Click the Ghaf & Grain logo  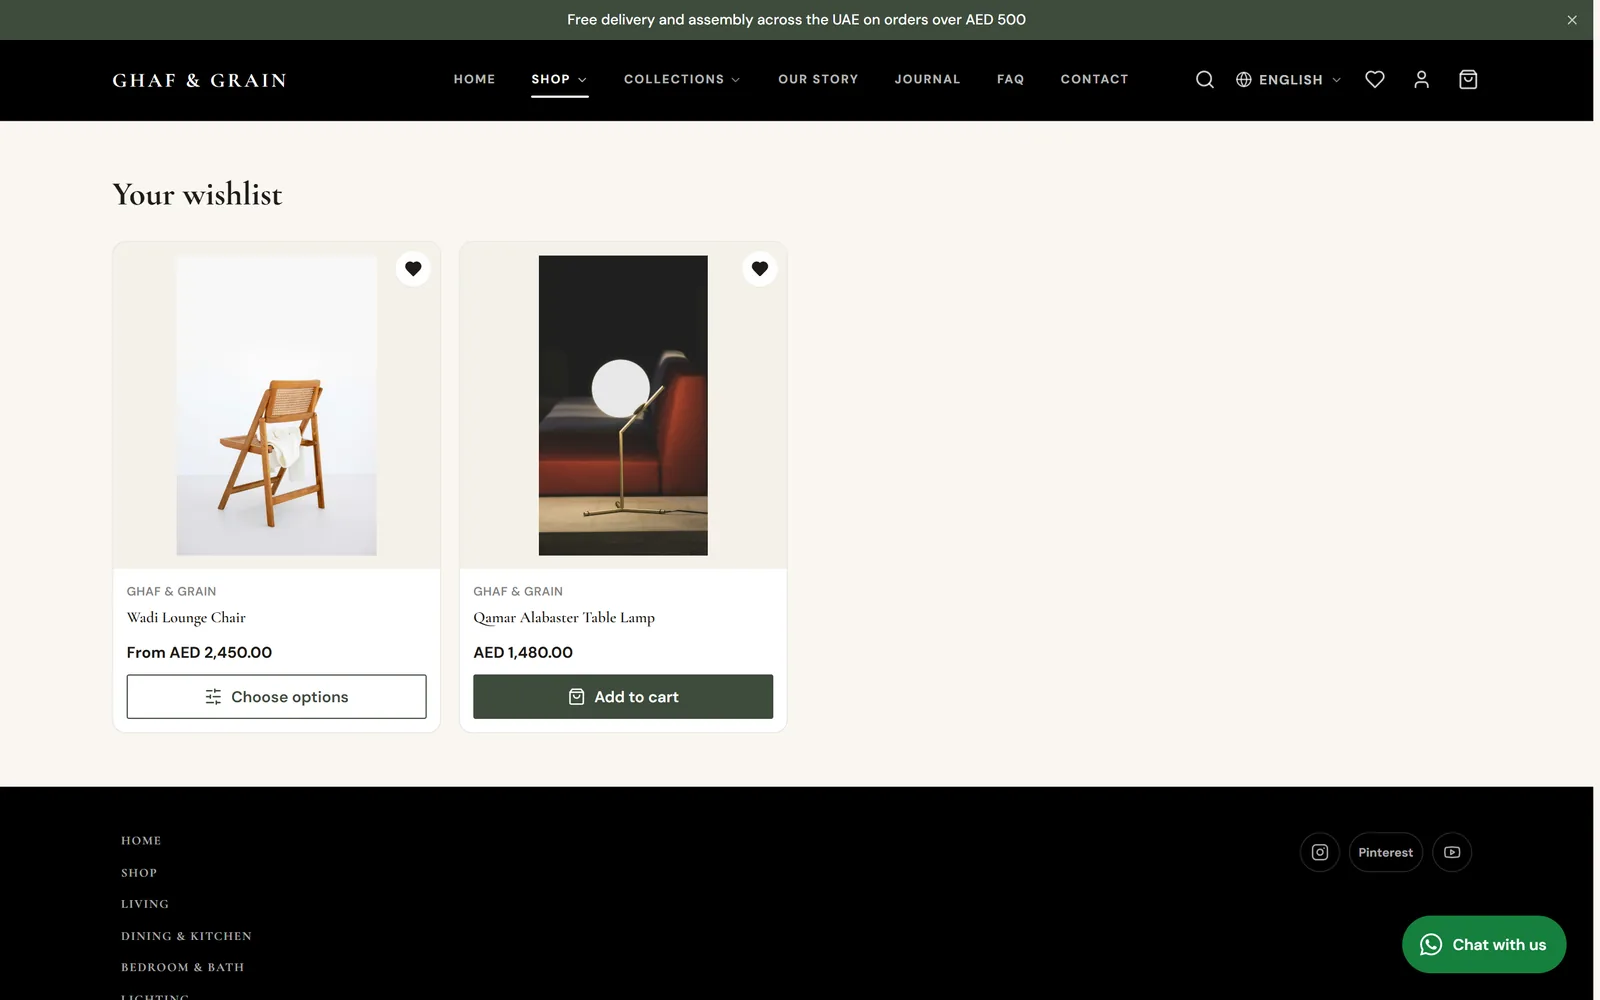point(199,80)
